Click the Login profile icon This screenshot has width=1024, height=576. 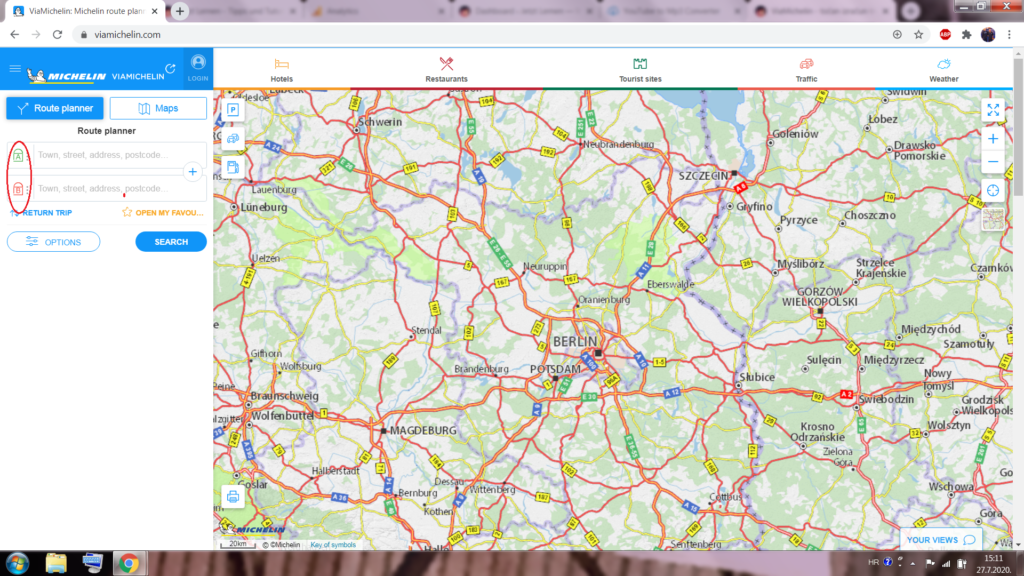198,67
